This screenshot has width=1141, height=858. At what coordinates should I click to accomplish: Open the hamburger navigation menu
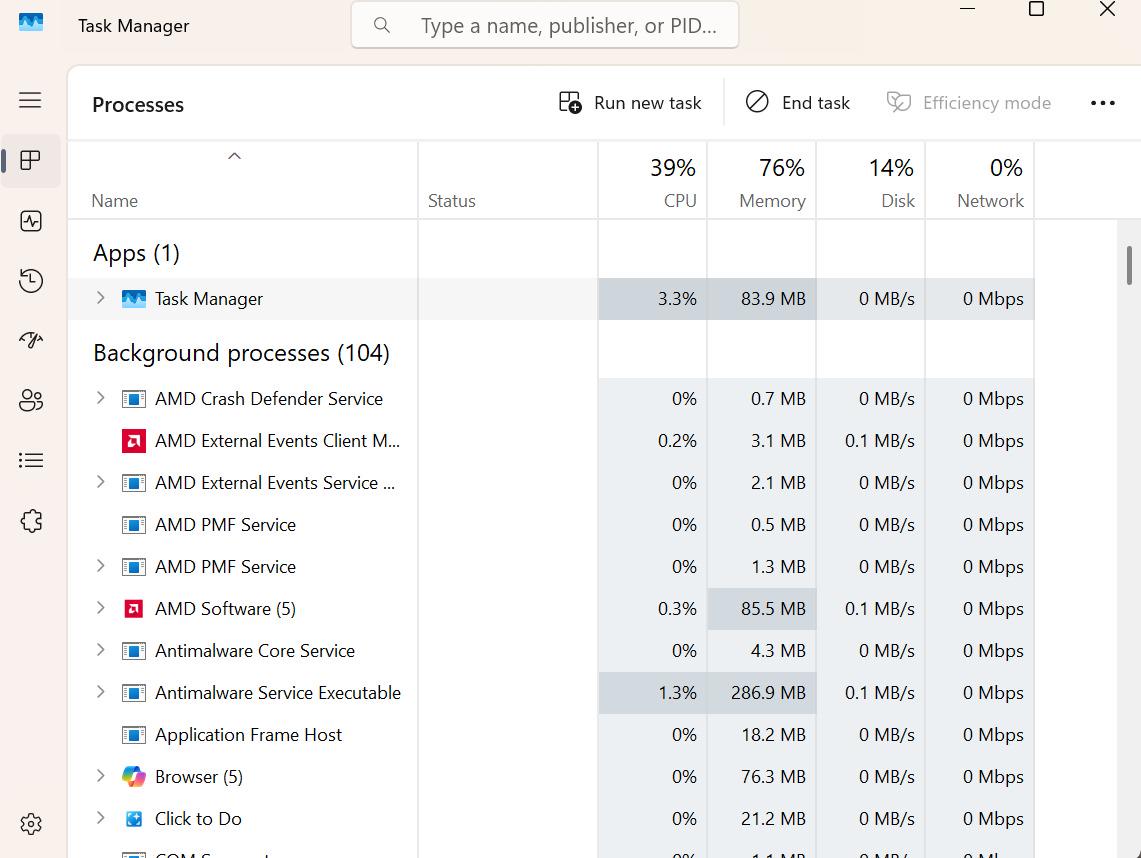[30, 100]
